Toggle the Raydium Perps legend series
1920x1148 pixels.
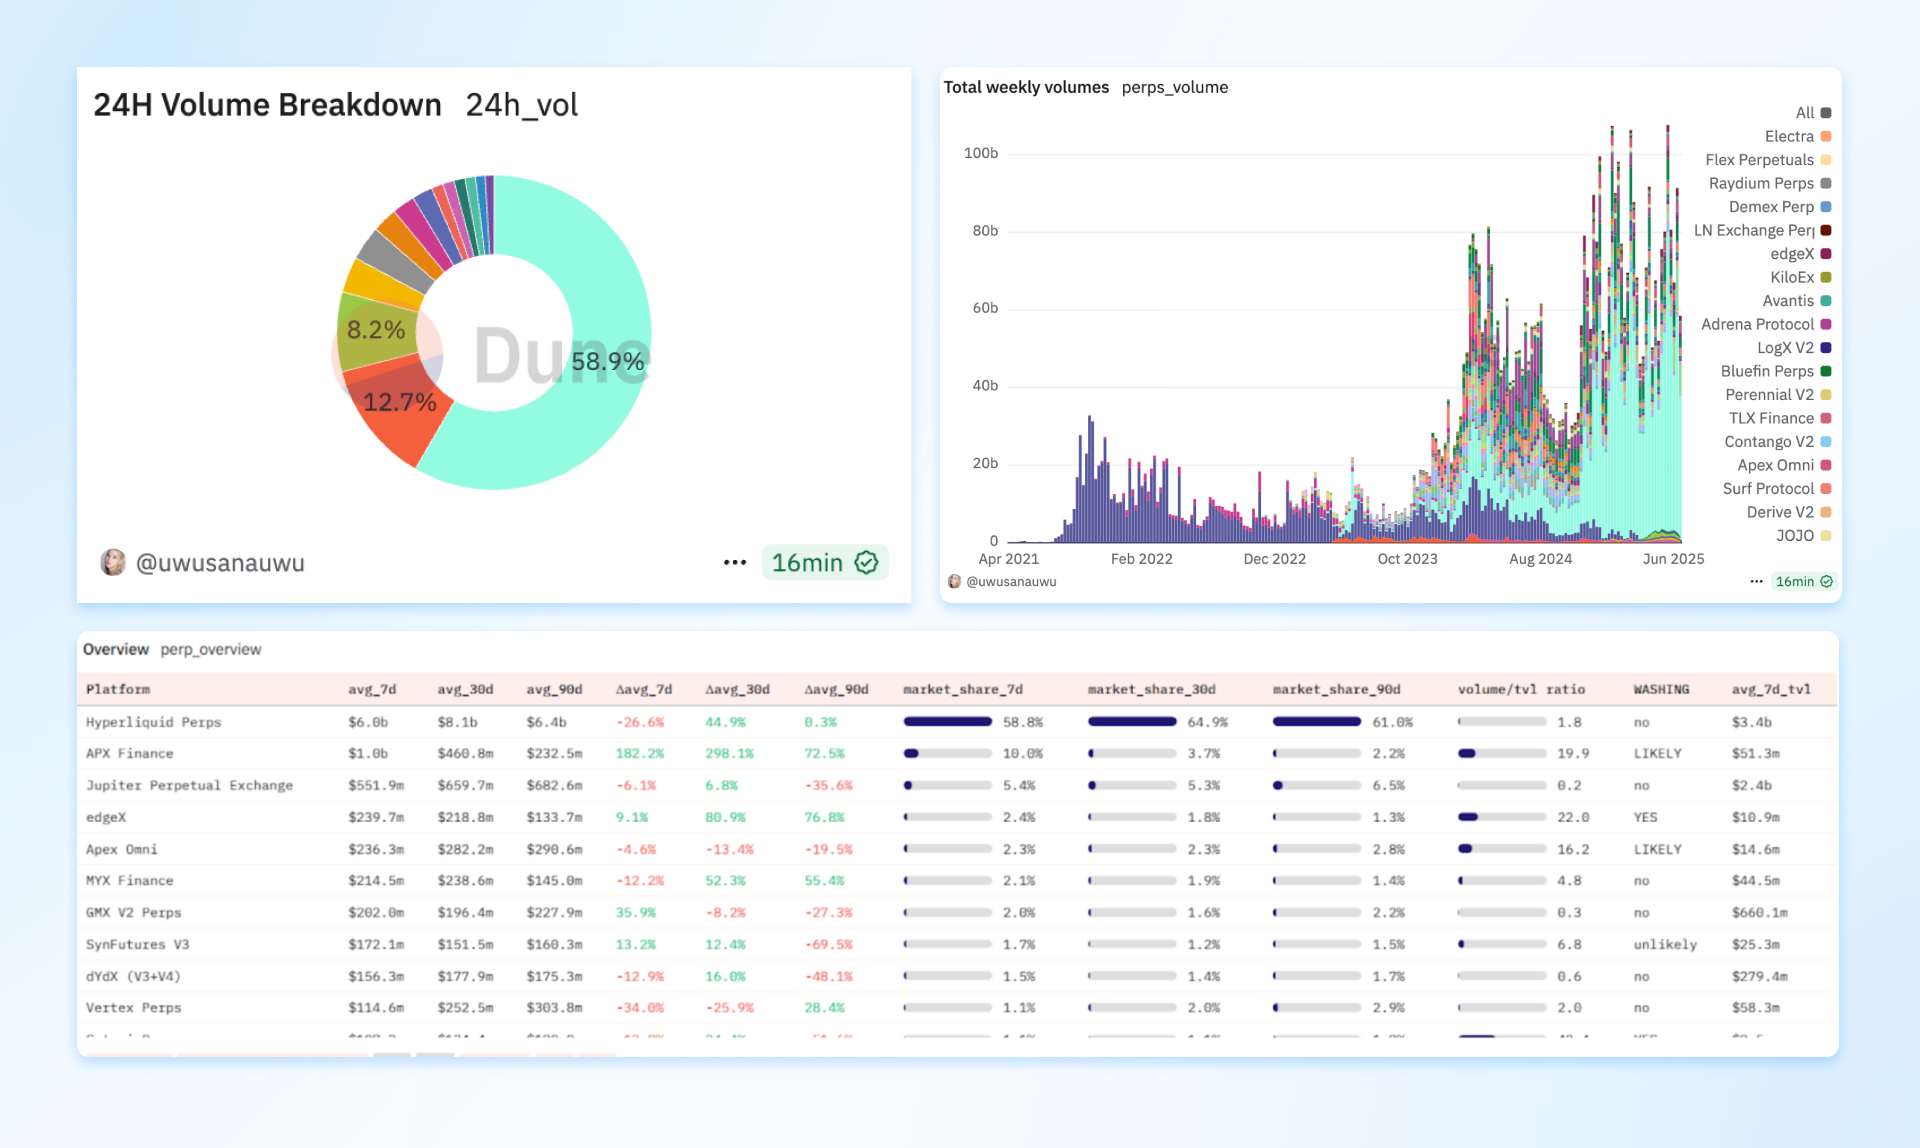pos(1770,183)
